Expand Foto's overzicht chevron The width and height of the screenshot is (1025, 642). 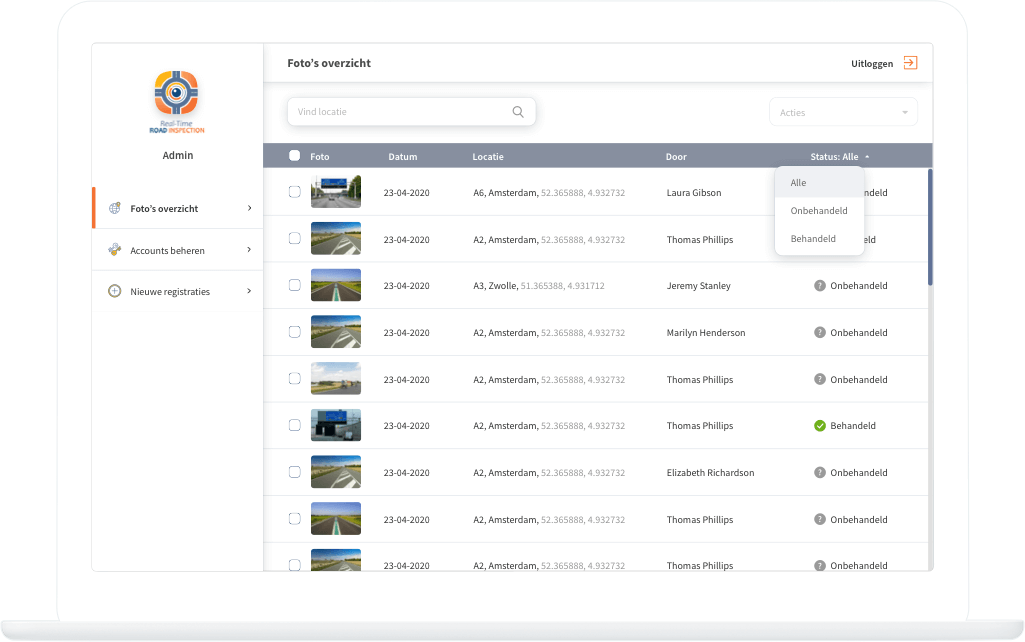250,208
